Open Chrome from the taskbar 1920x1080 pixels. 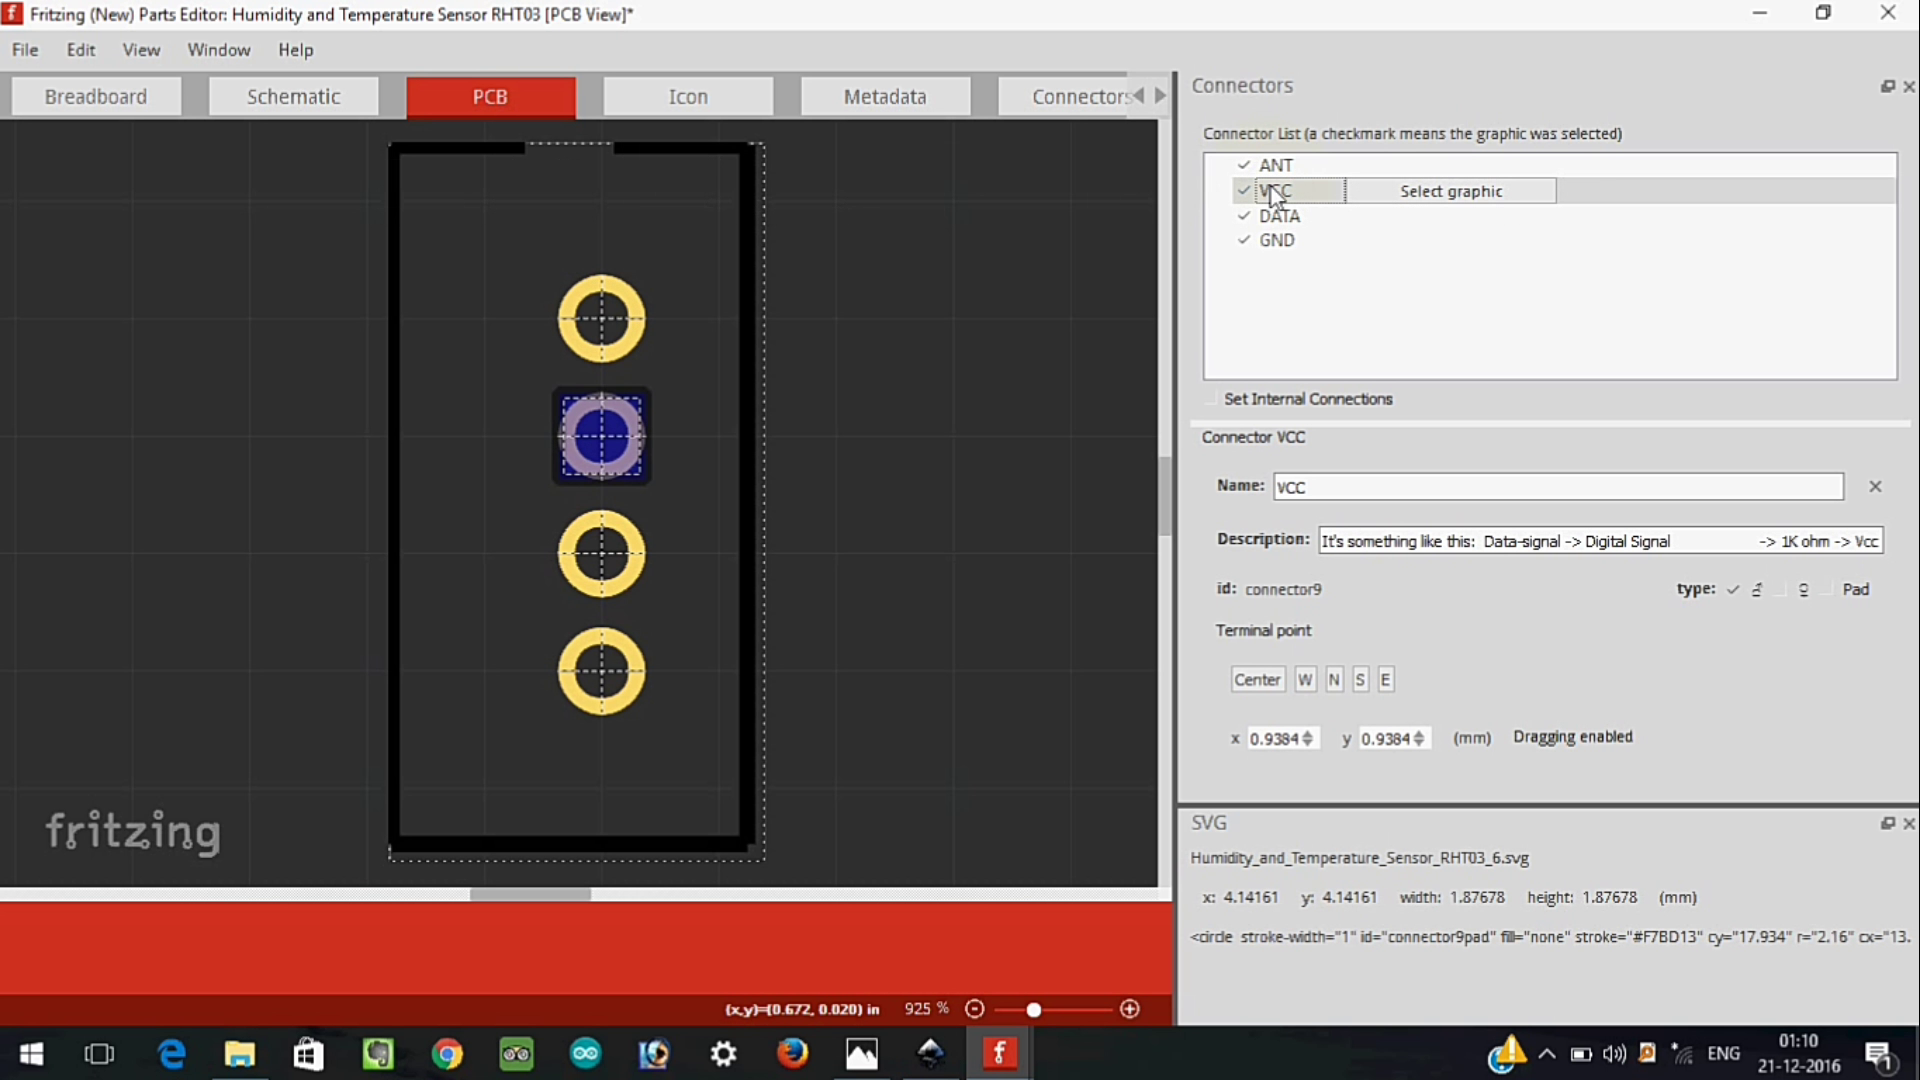click(x=447, y=1054)
